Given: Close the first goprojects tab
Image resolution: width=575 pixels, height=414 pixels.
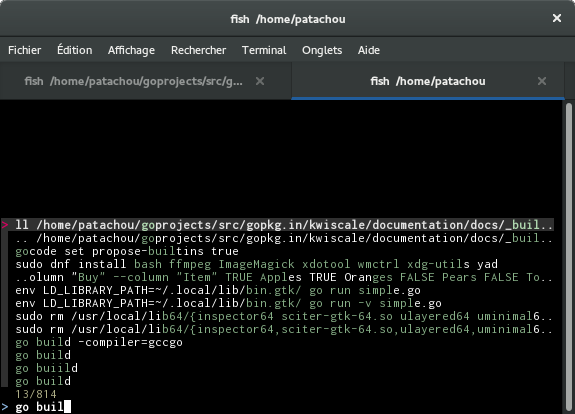Looking at the screenshot, I should pos(260,81).
